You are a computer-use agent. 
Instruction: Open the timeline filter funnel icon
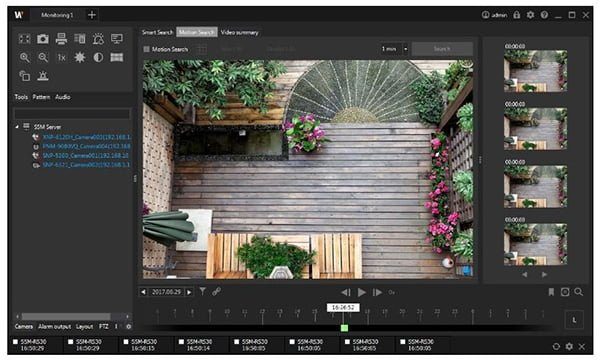point(203,292)
